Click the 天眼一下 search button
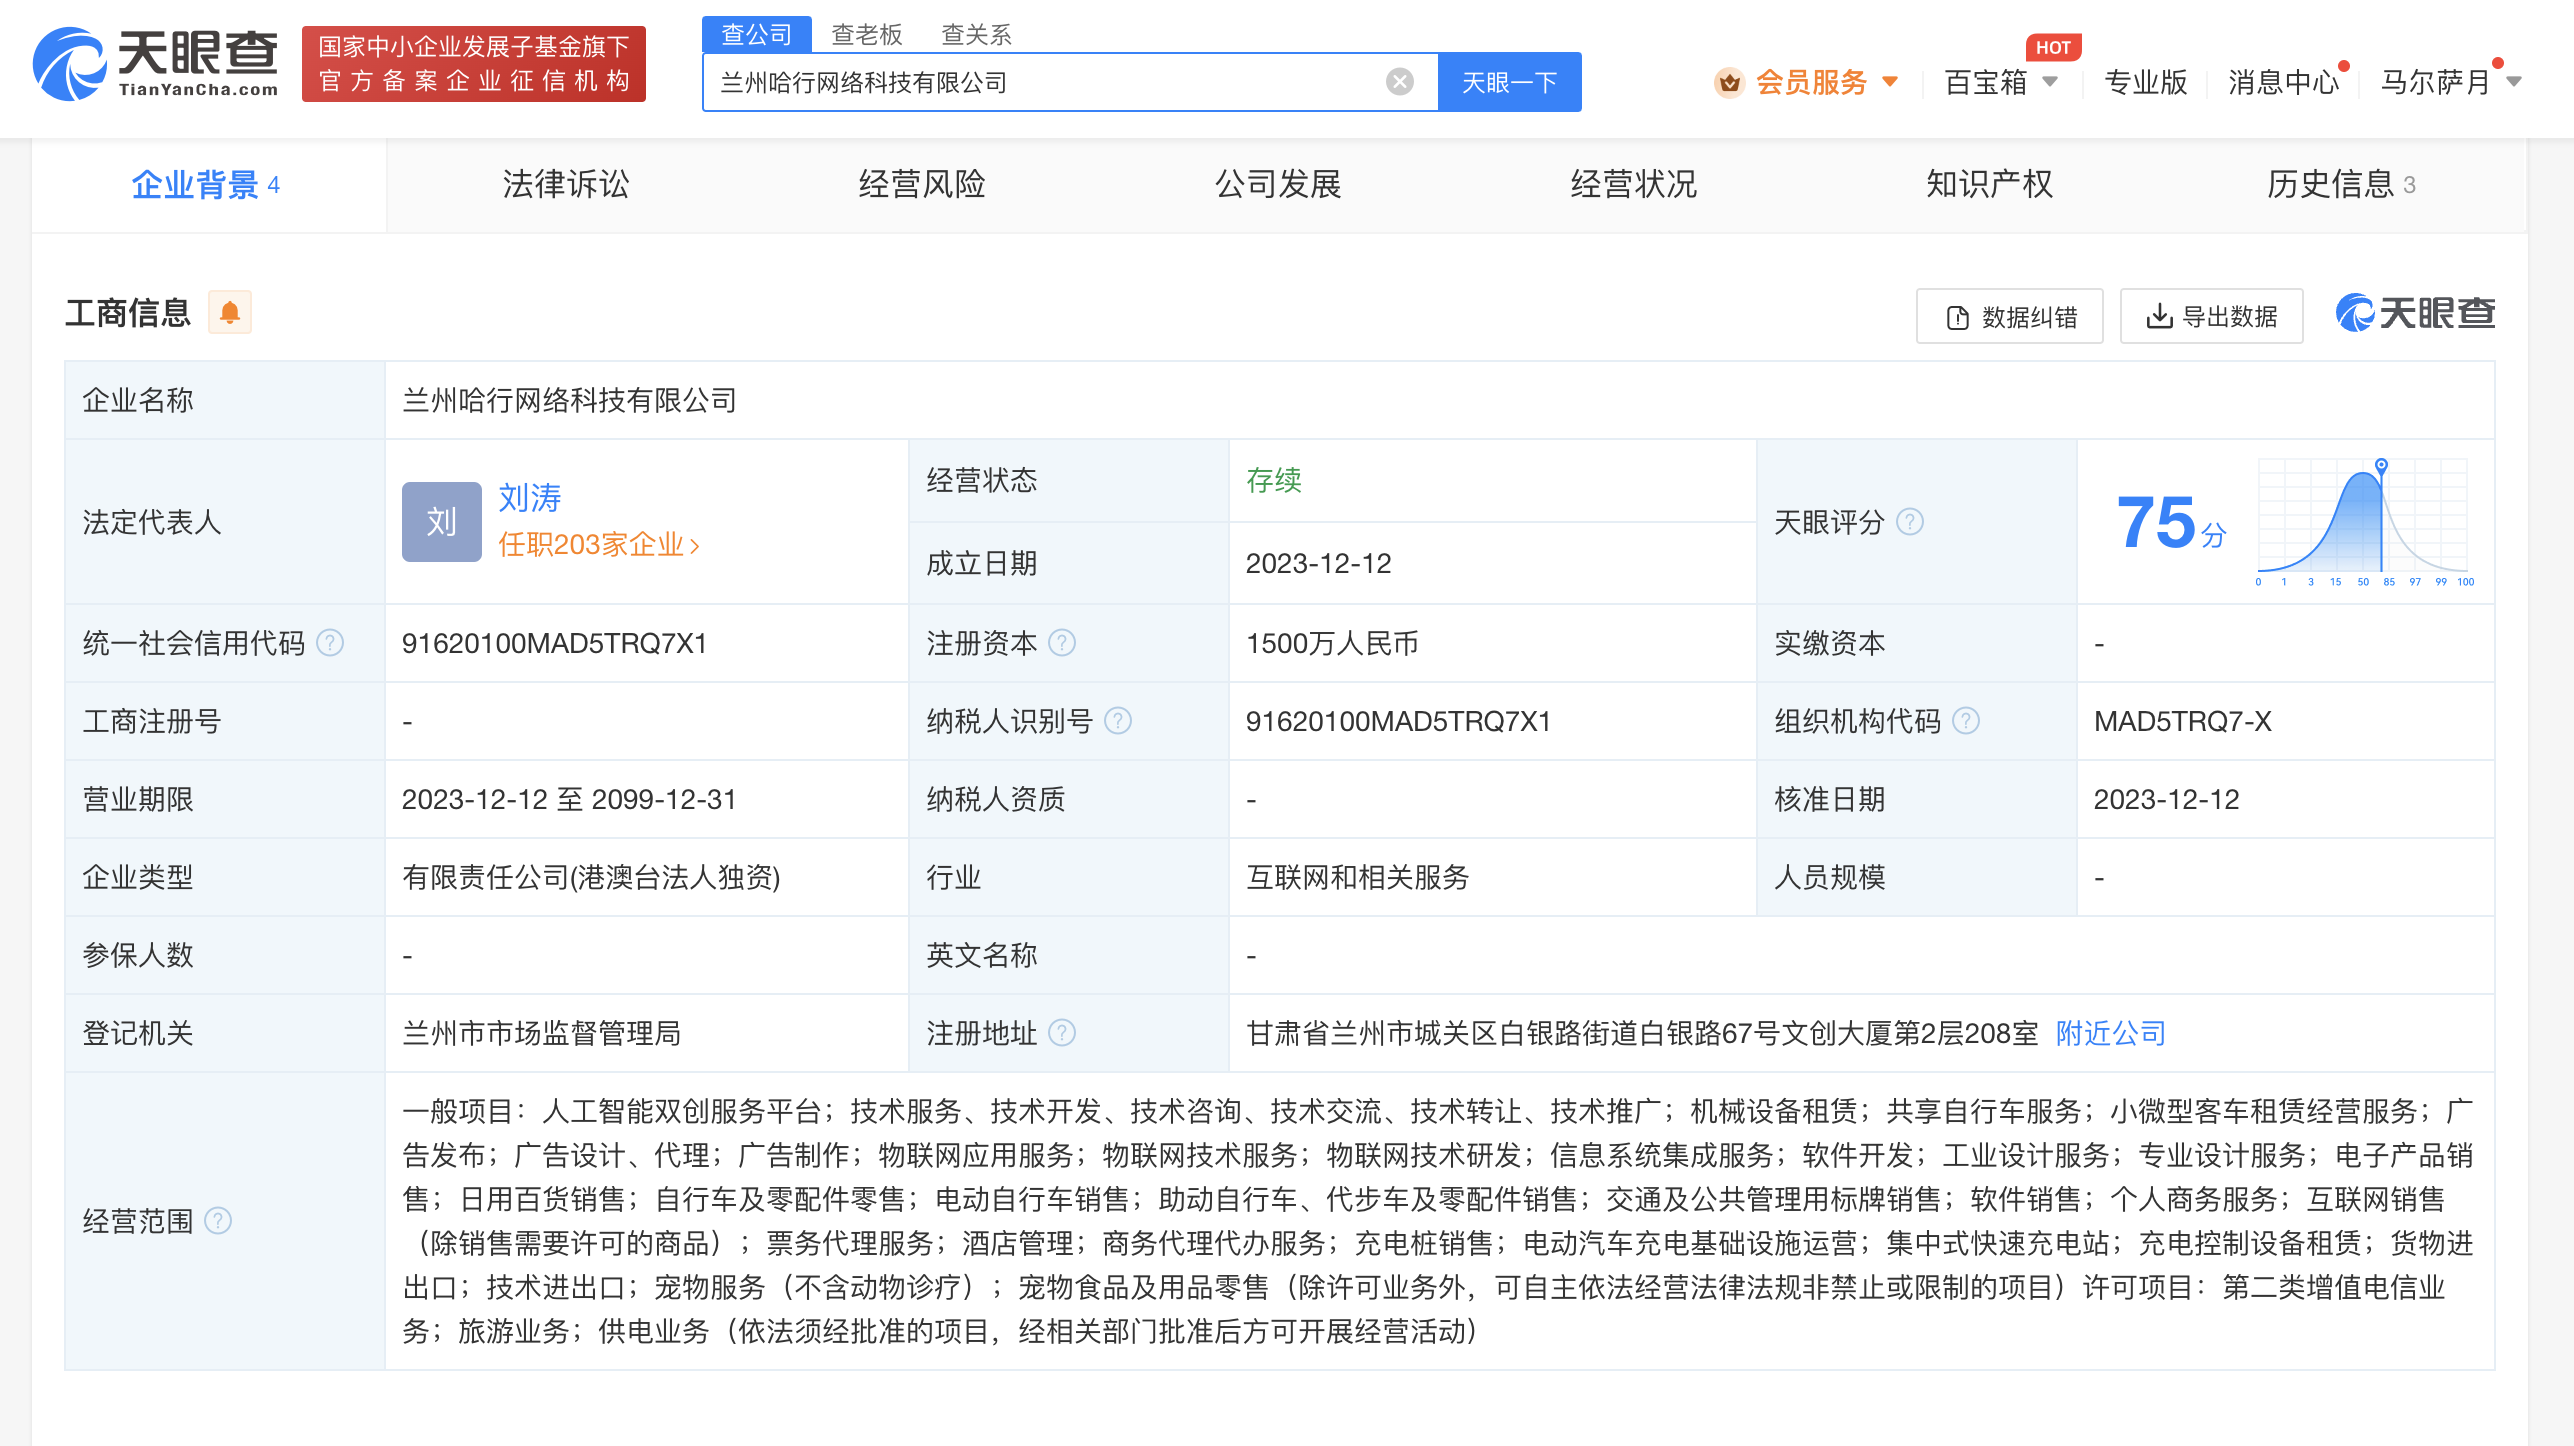The width and height of the screenshot is (2574, 1446). click(x=1508, y=82)
